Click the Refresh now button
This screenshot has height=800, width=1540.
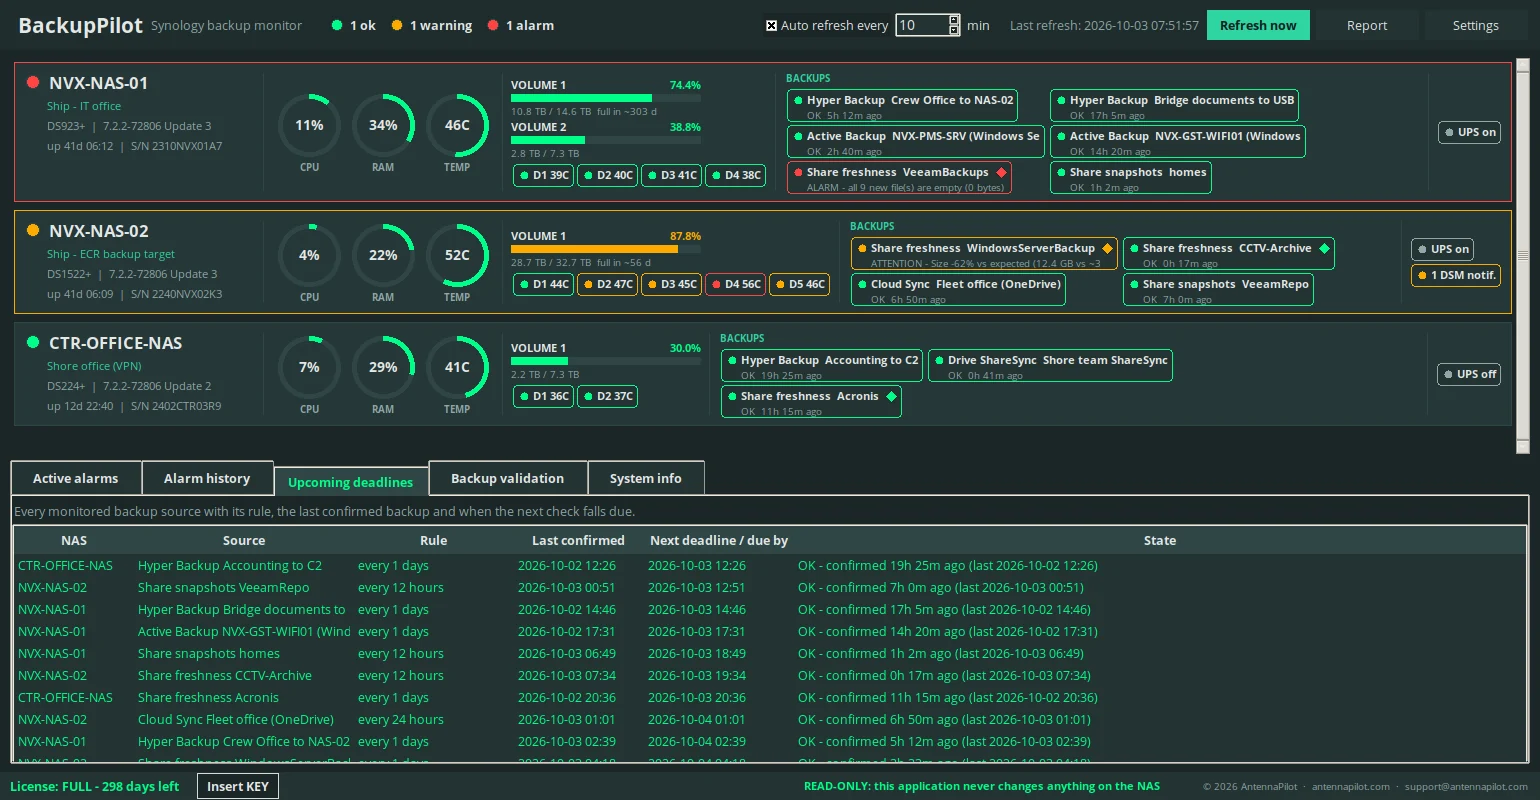pyautogui.click(x=1258, y=25)
